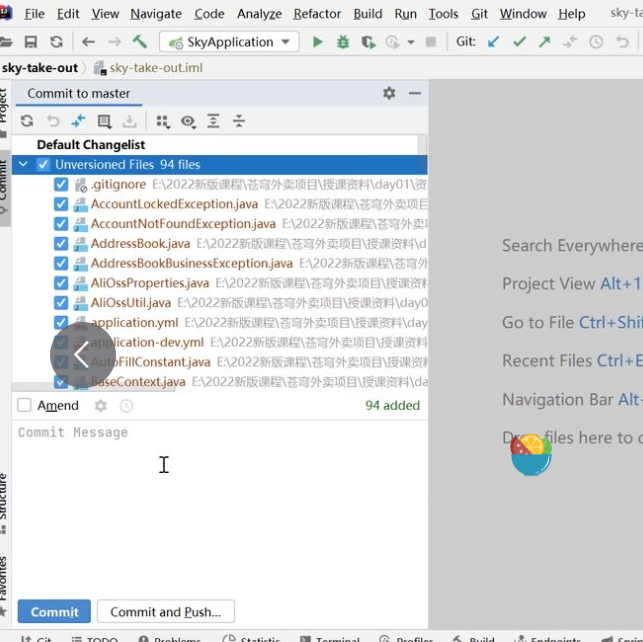Expand All in the changes tree
Screen dimensions: 643x642
[213, 121]
